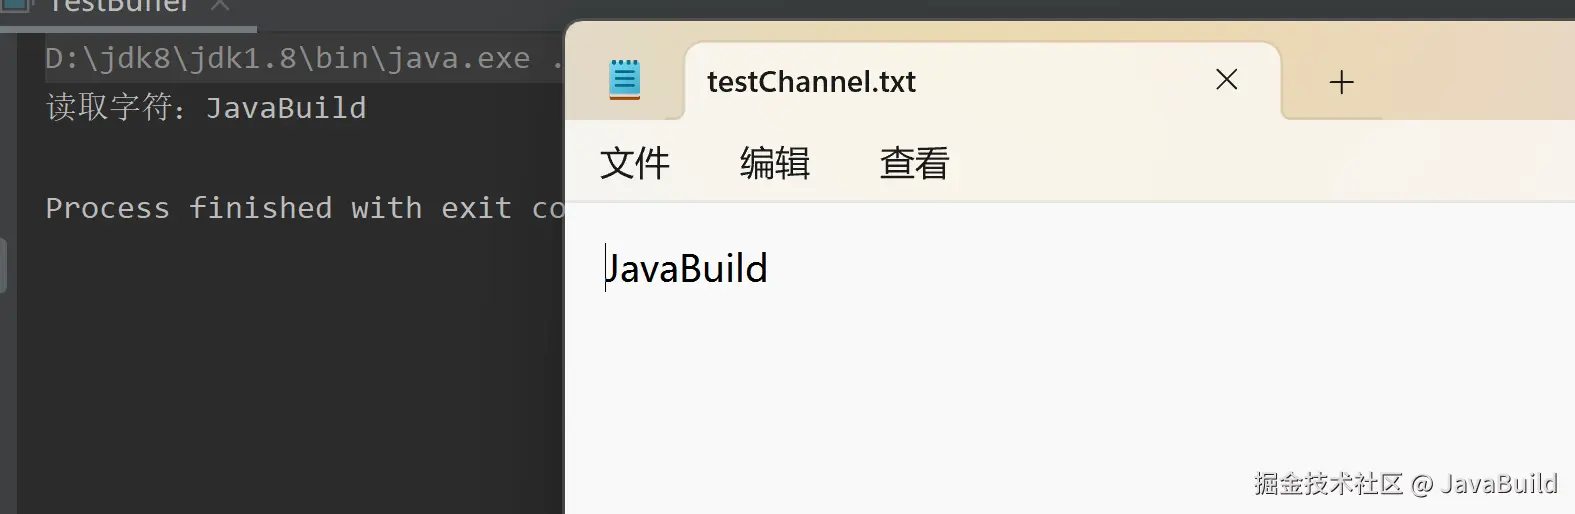
Task: Click the JavaBuild word in console output
Action: (x=286, y=108)
